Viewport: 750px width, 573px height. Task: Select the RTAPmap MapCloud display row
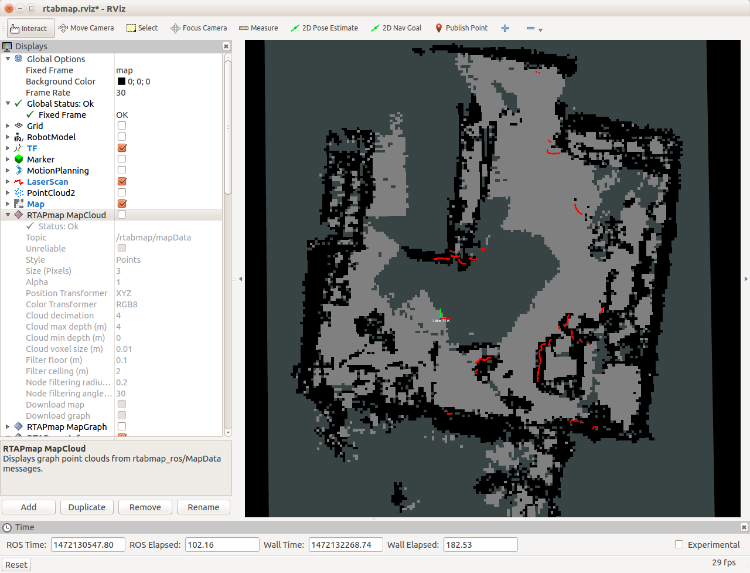[62, 214]
